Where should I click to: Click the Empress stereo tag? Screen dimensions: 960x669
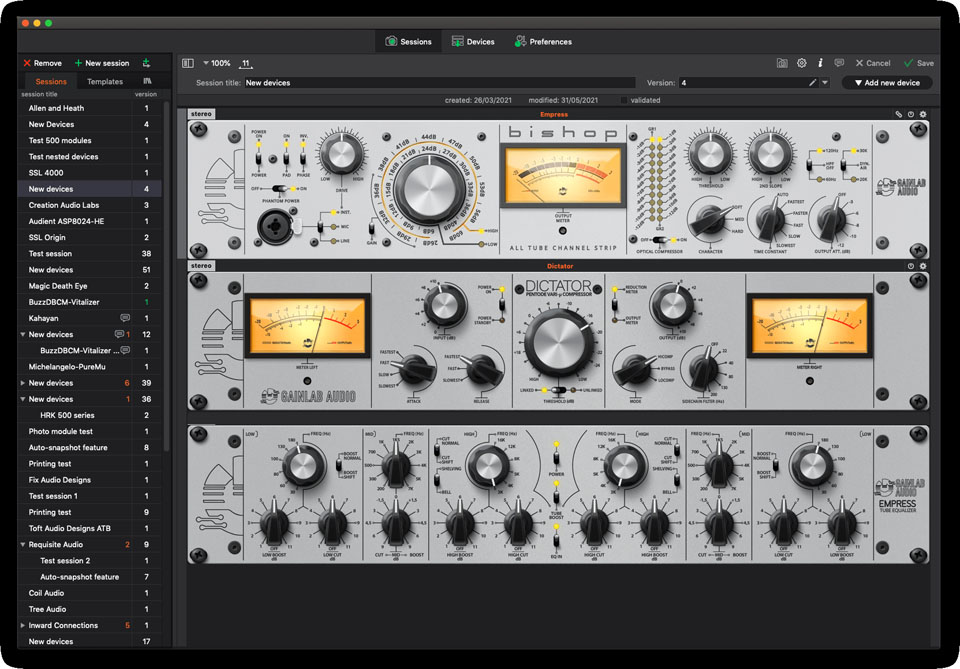tap(201, 114)
